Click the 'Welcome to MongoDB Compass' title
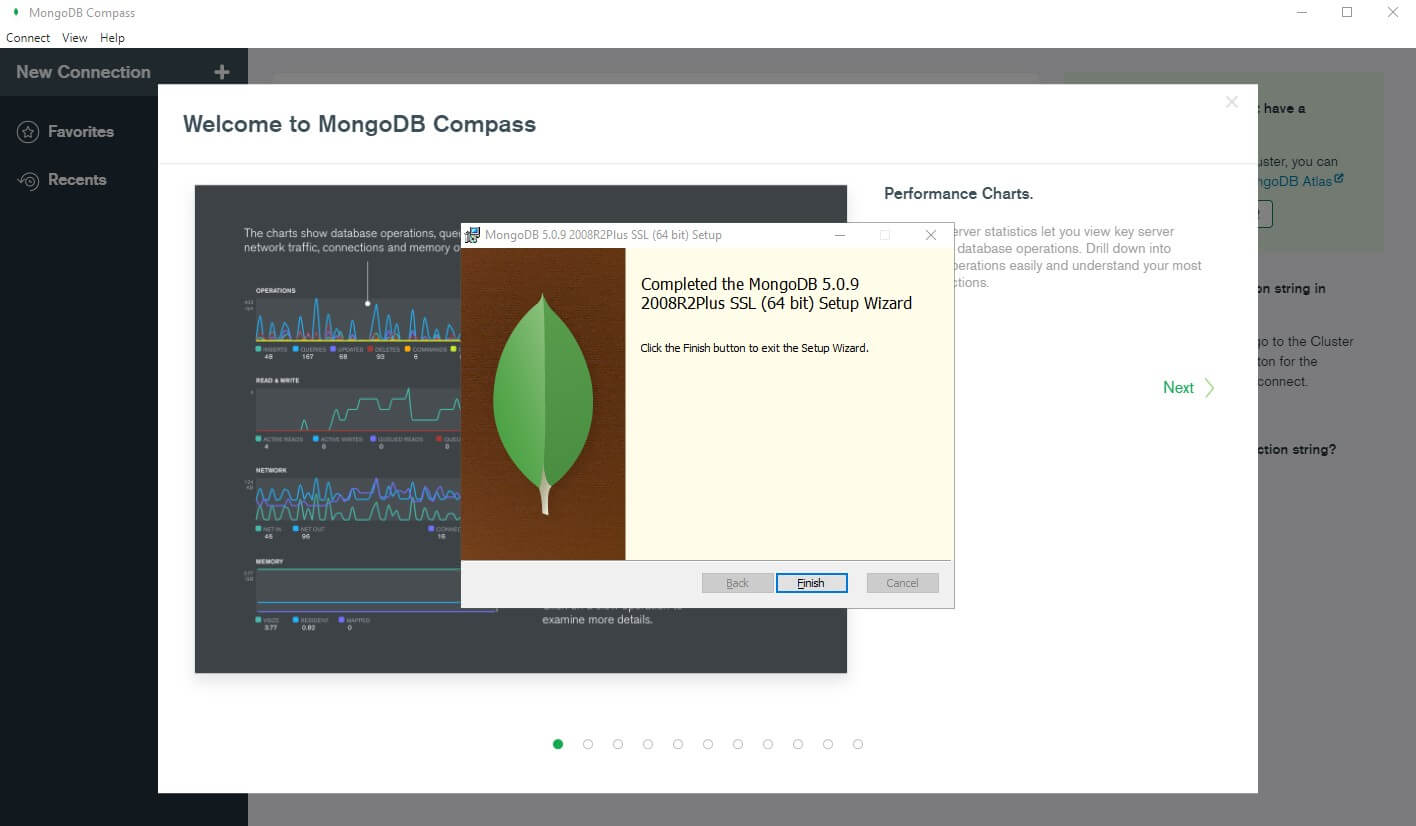 coord(360,124)
